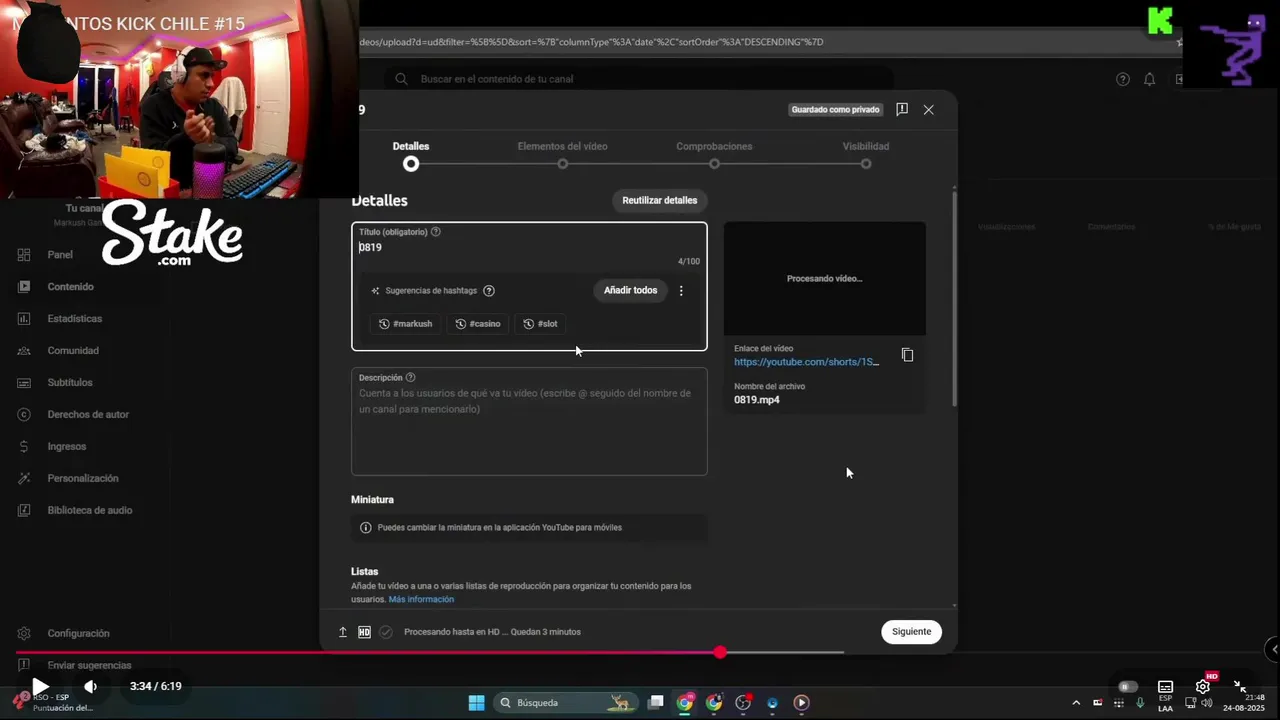Mute the video player volume
This screenshot has height=720, width=1280.
tap(90, 686)
